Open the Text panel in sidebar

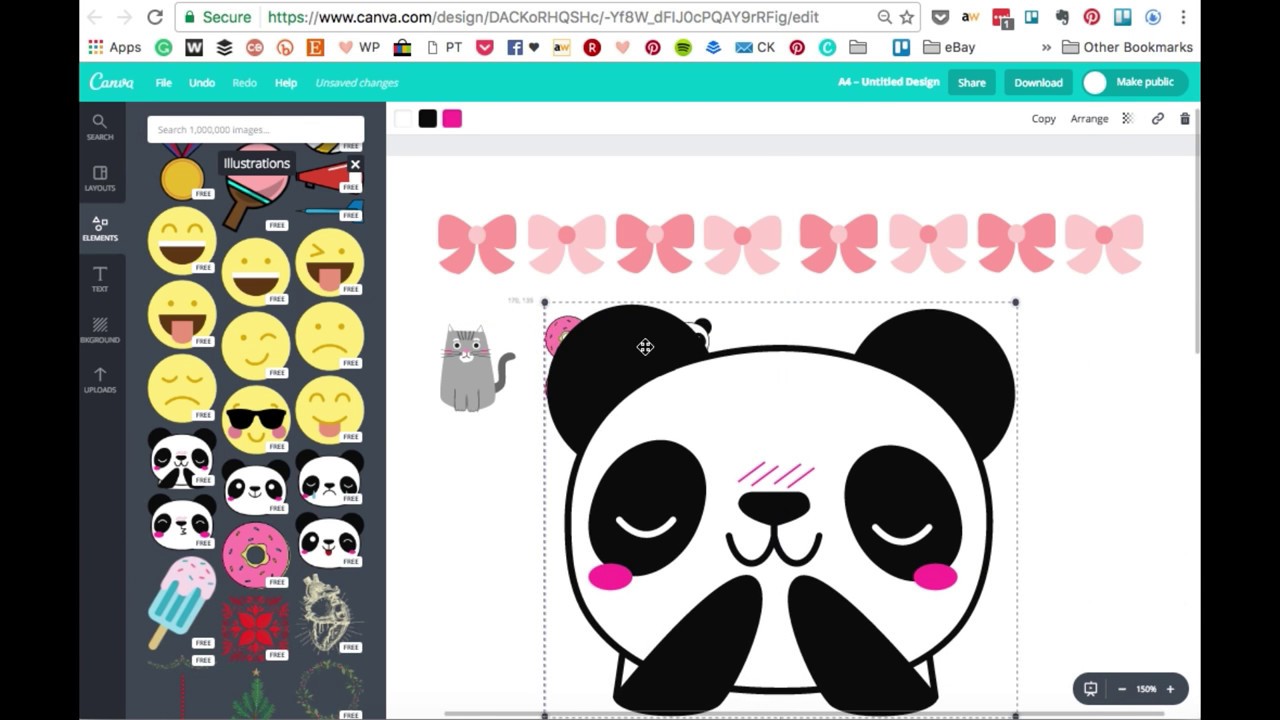point(100,279)
